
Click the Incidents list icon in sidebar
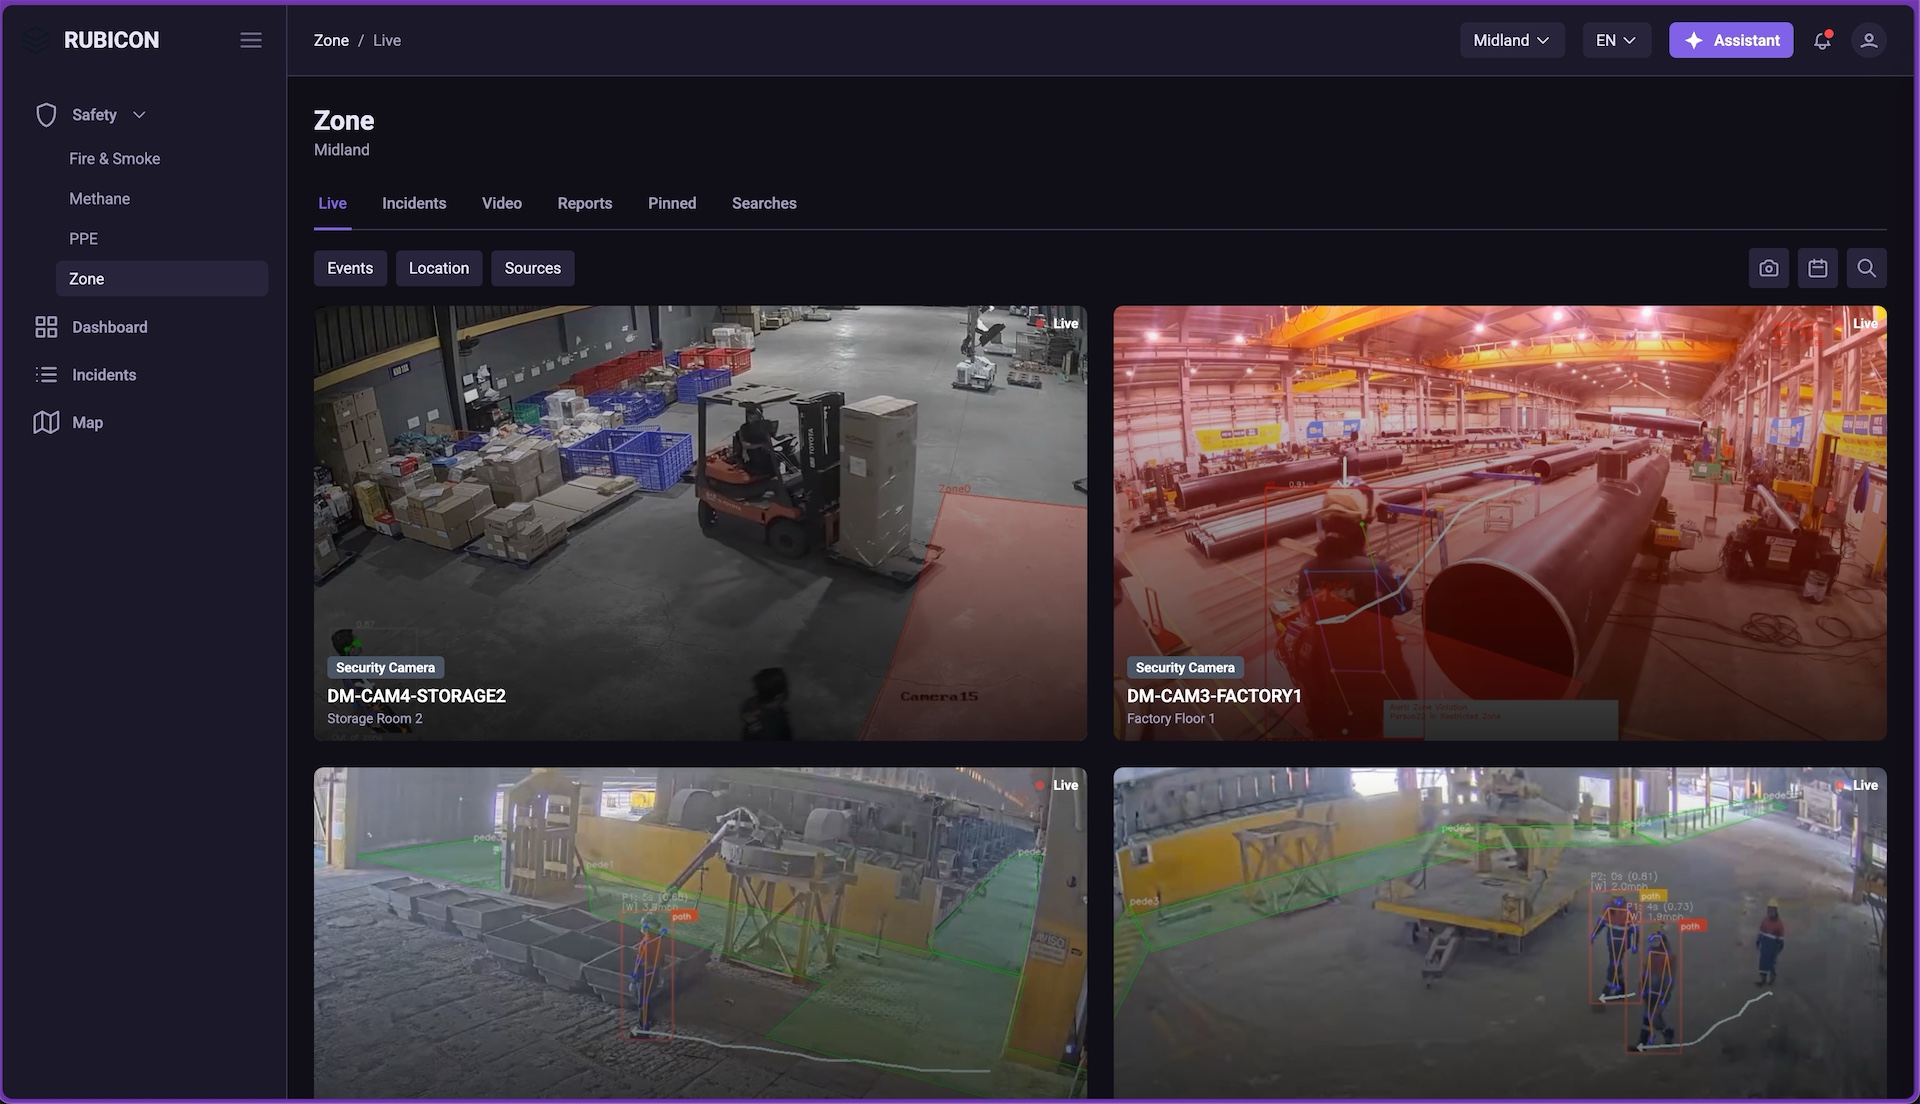point(46,375)
